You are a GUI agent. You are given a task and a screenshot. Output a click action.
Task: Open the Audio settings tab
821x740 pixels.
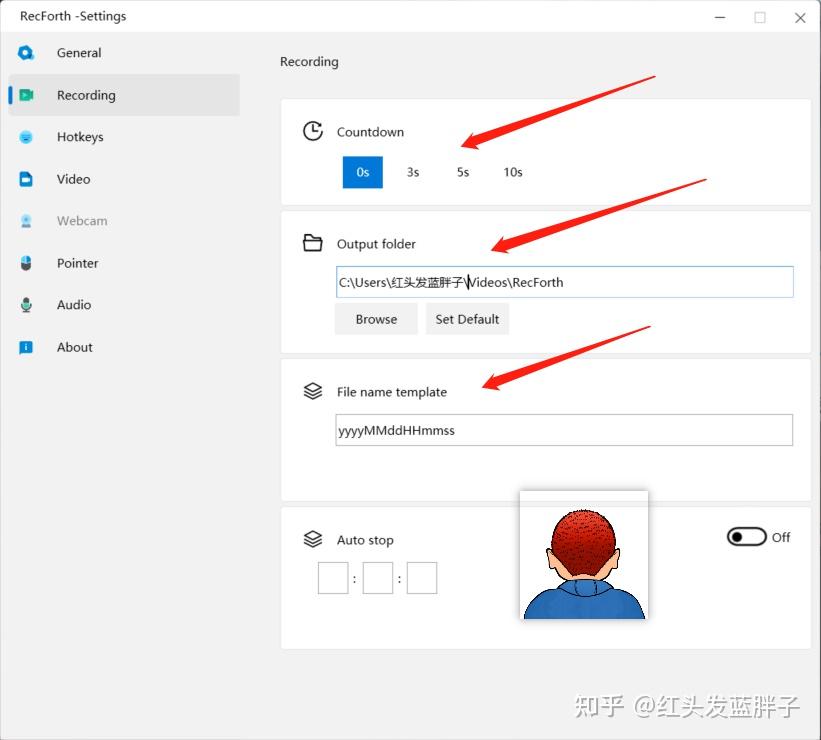pos(125,305)
